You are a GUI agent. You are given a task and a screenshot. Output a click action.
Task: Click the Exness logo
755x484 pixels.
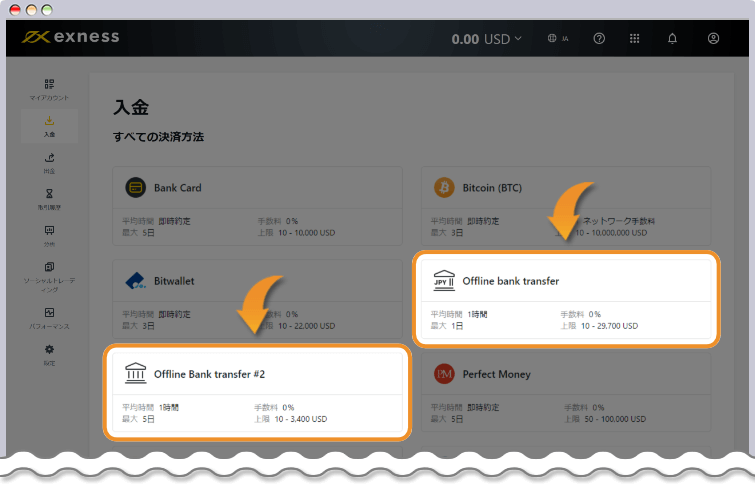(70, 37)
